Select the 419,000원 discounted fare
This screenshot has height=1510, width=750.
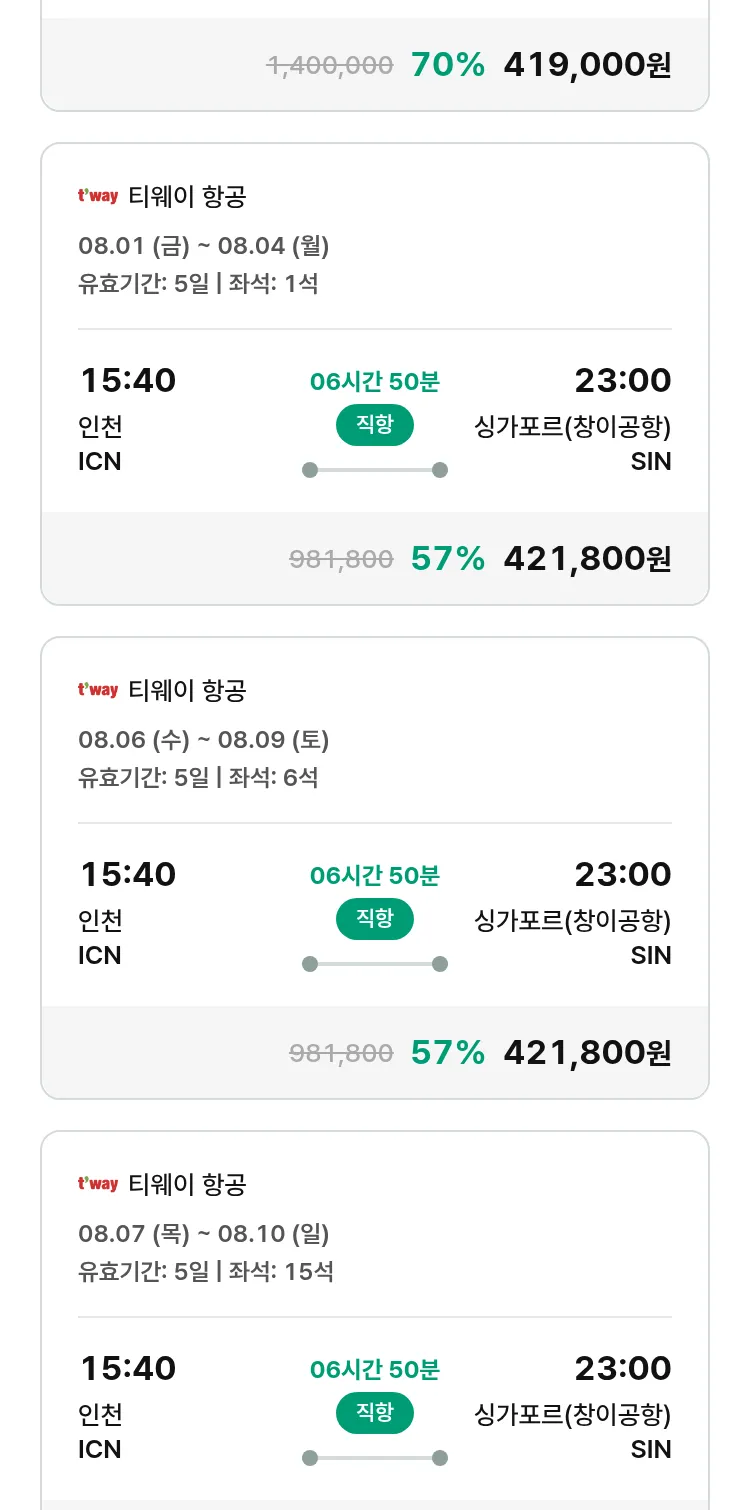point(587,65)
